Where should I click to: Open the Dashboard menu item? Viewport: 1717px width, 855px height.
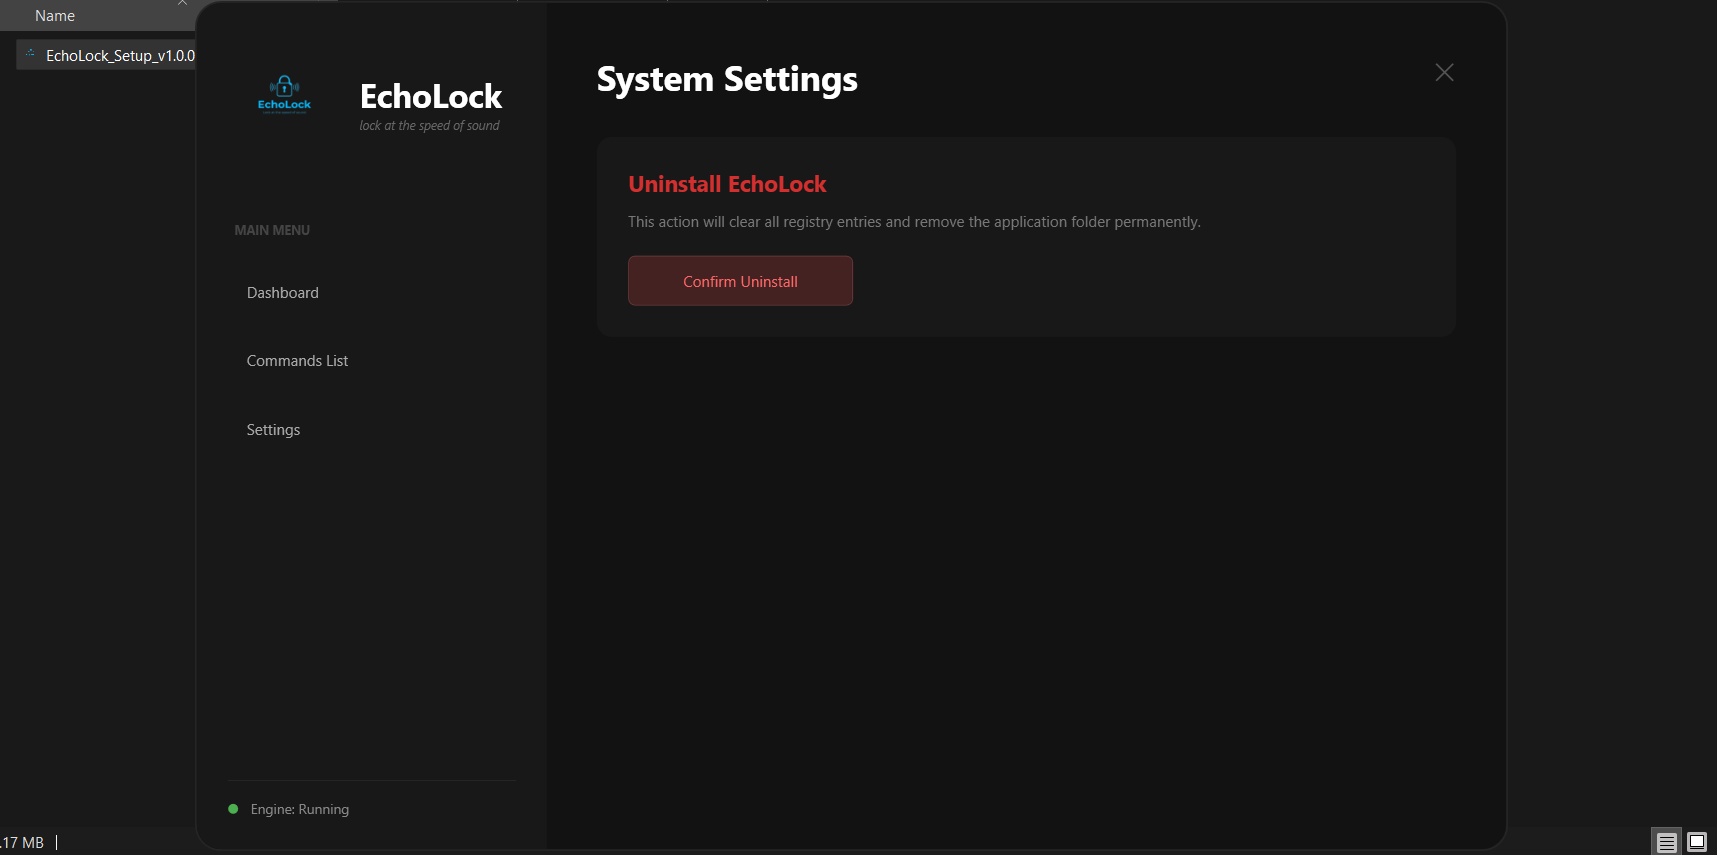click(283, 293)
